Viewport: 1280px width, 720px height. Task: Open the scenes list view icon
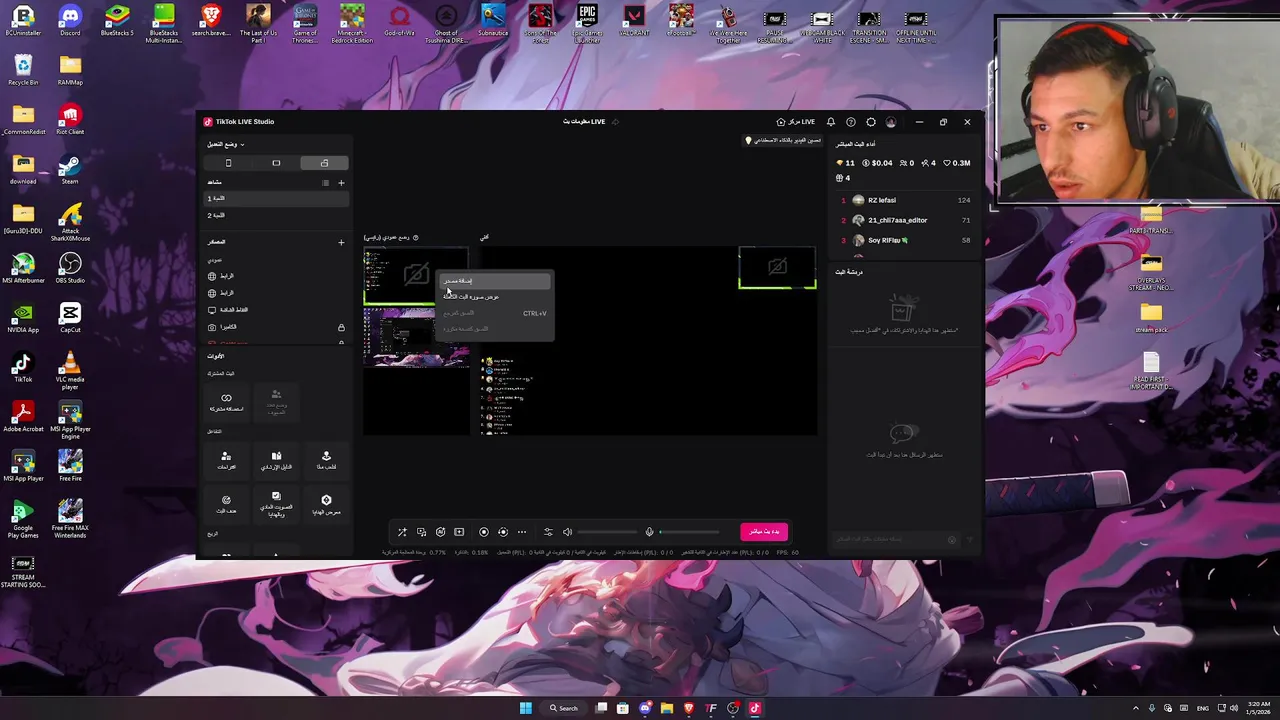(x=325, y=183)
